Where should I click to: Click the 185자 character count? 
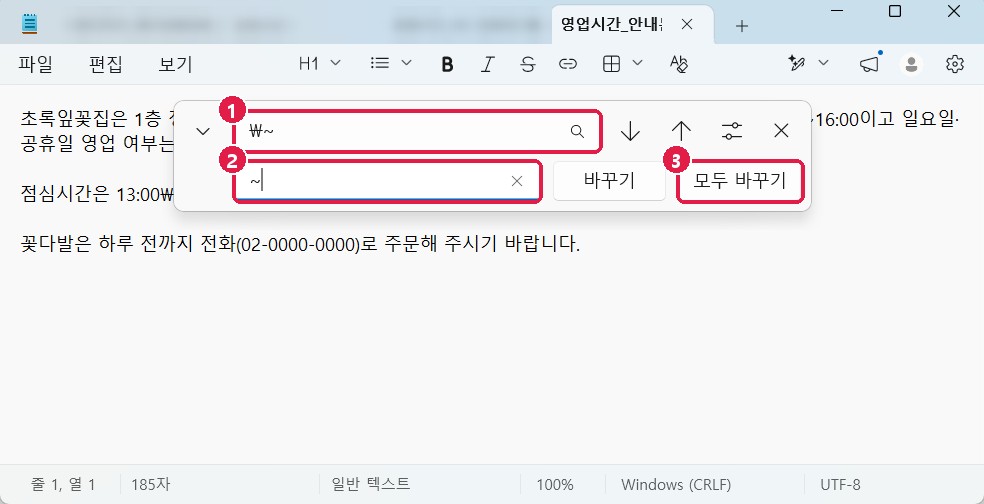point(151,485)
